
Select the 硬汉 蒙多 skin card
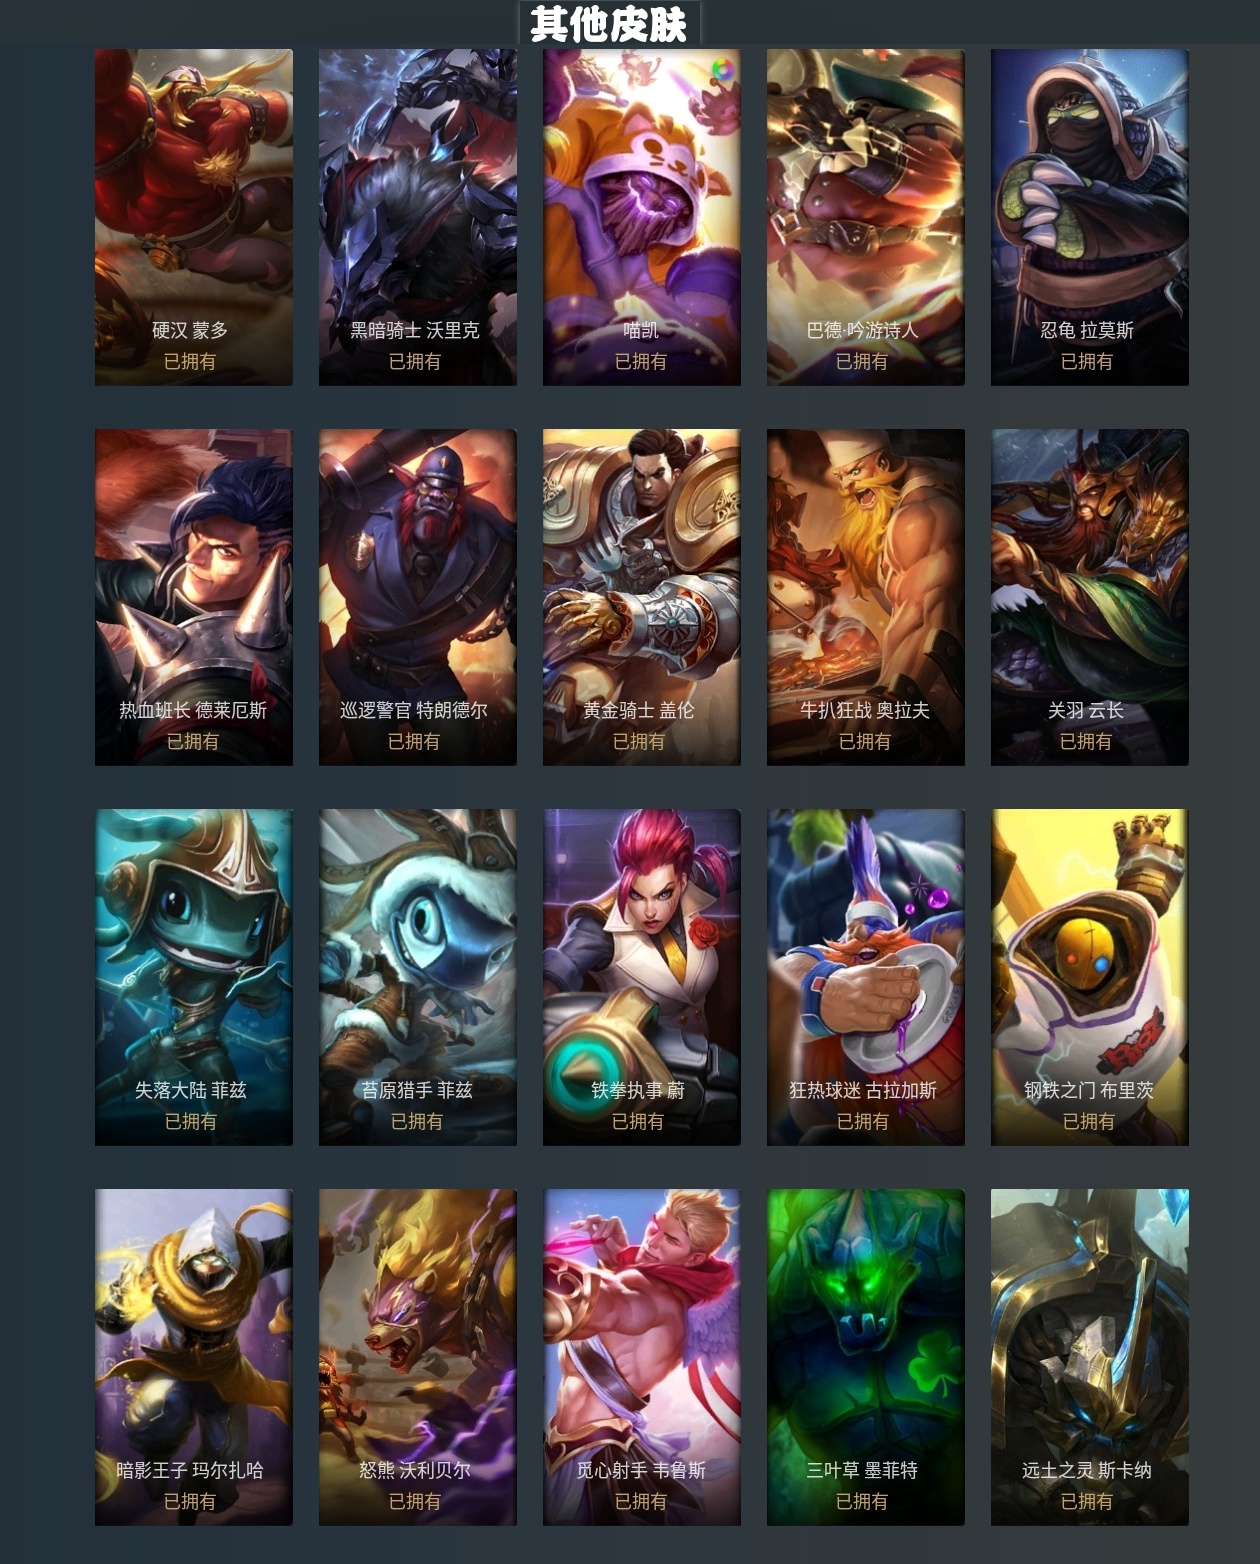194,217
